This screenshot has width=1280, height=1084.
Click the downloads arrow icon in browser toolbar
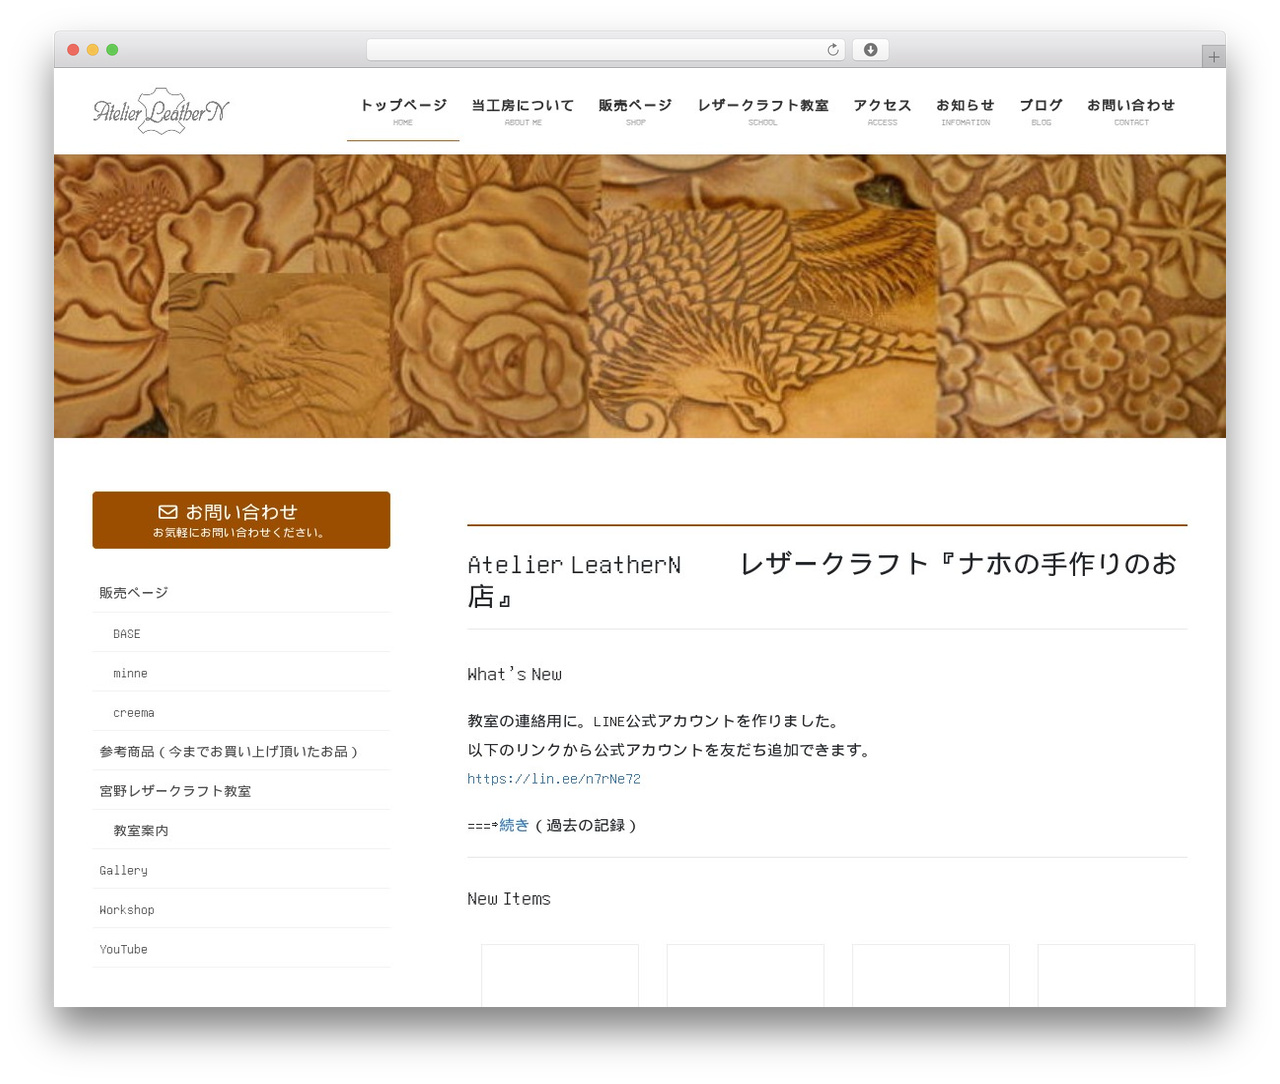pyautogui.click(x=870, y=50)
